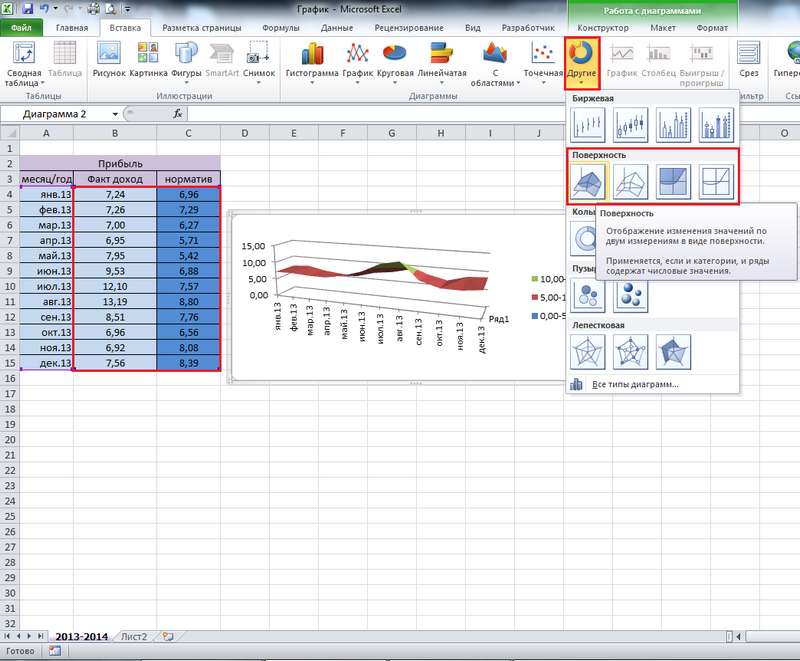Image resolution: width=800 pixels, height=661 pixels.
Task: Click the green 10,00 legend swatch
Action: click(x=535, y=279)
